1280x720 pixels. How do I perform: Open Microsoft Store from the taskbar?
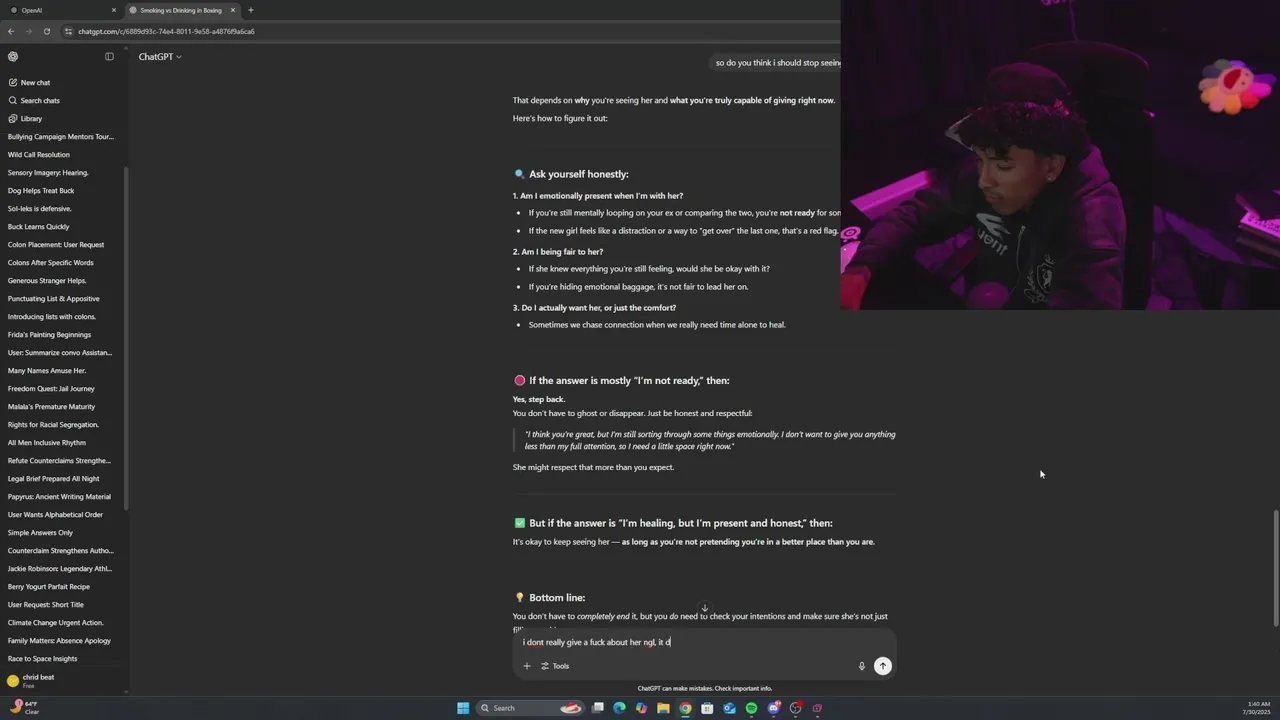707,708
